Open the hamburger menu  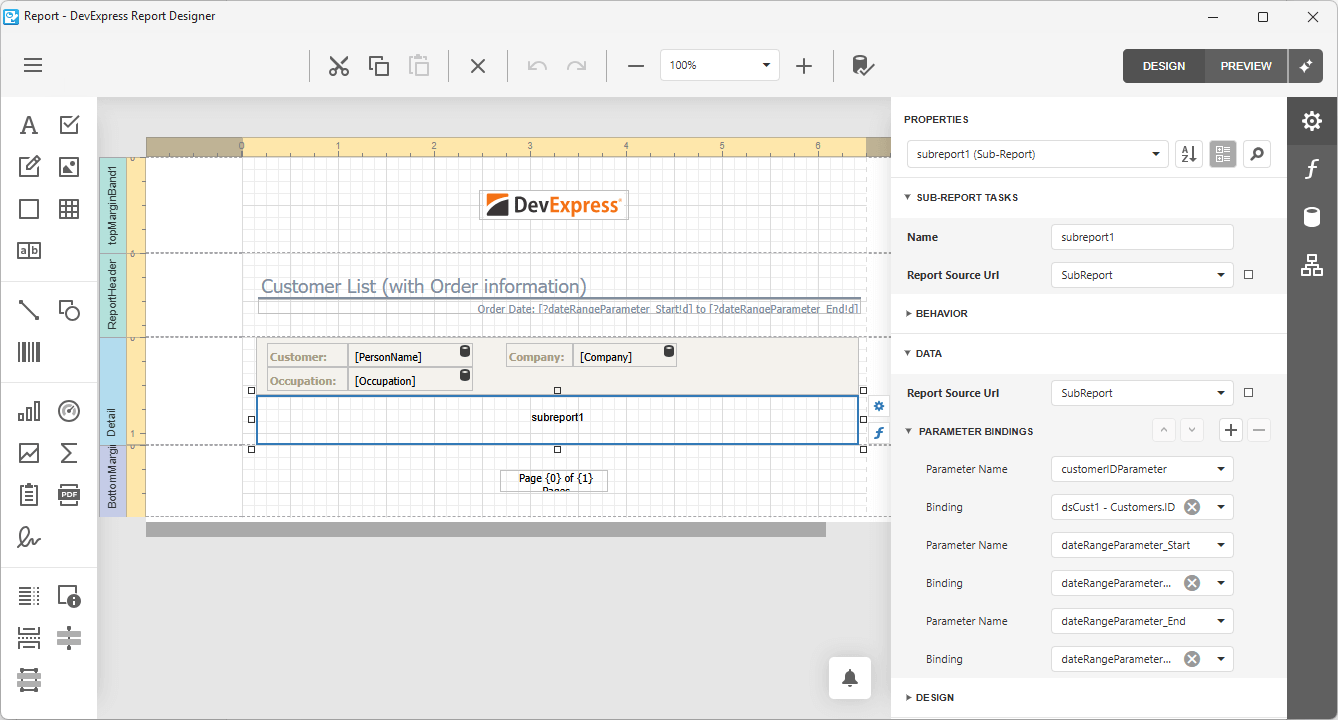[x=32, y=65]
